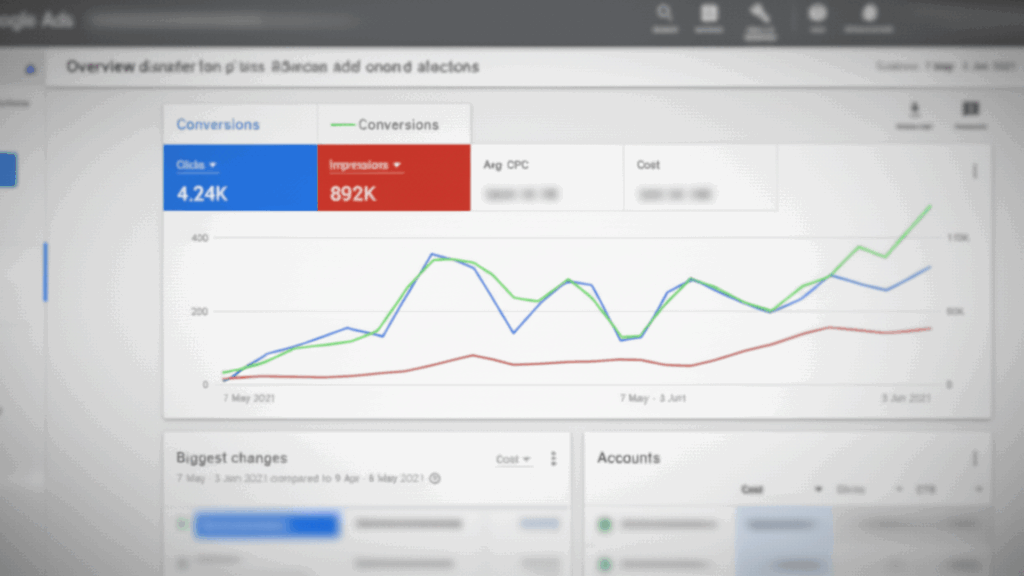Select the blue Conversions tab
1024x576 pixels.
click(218, 125)
